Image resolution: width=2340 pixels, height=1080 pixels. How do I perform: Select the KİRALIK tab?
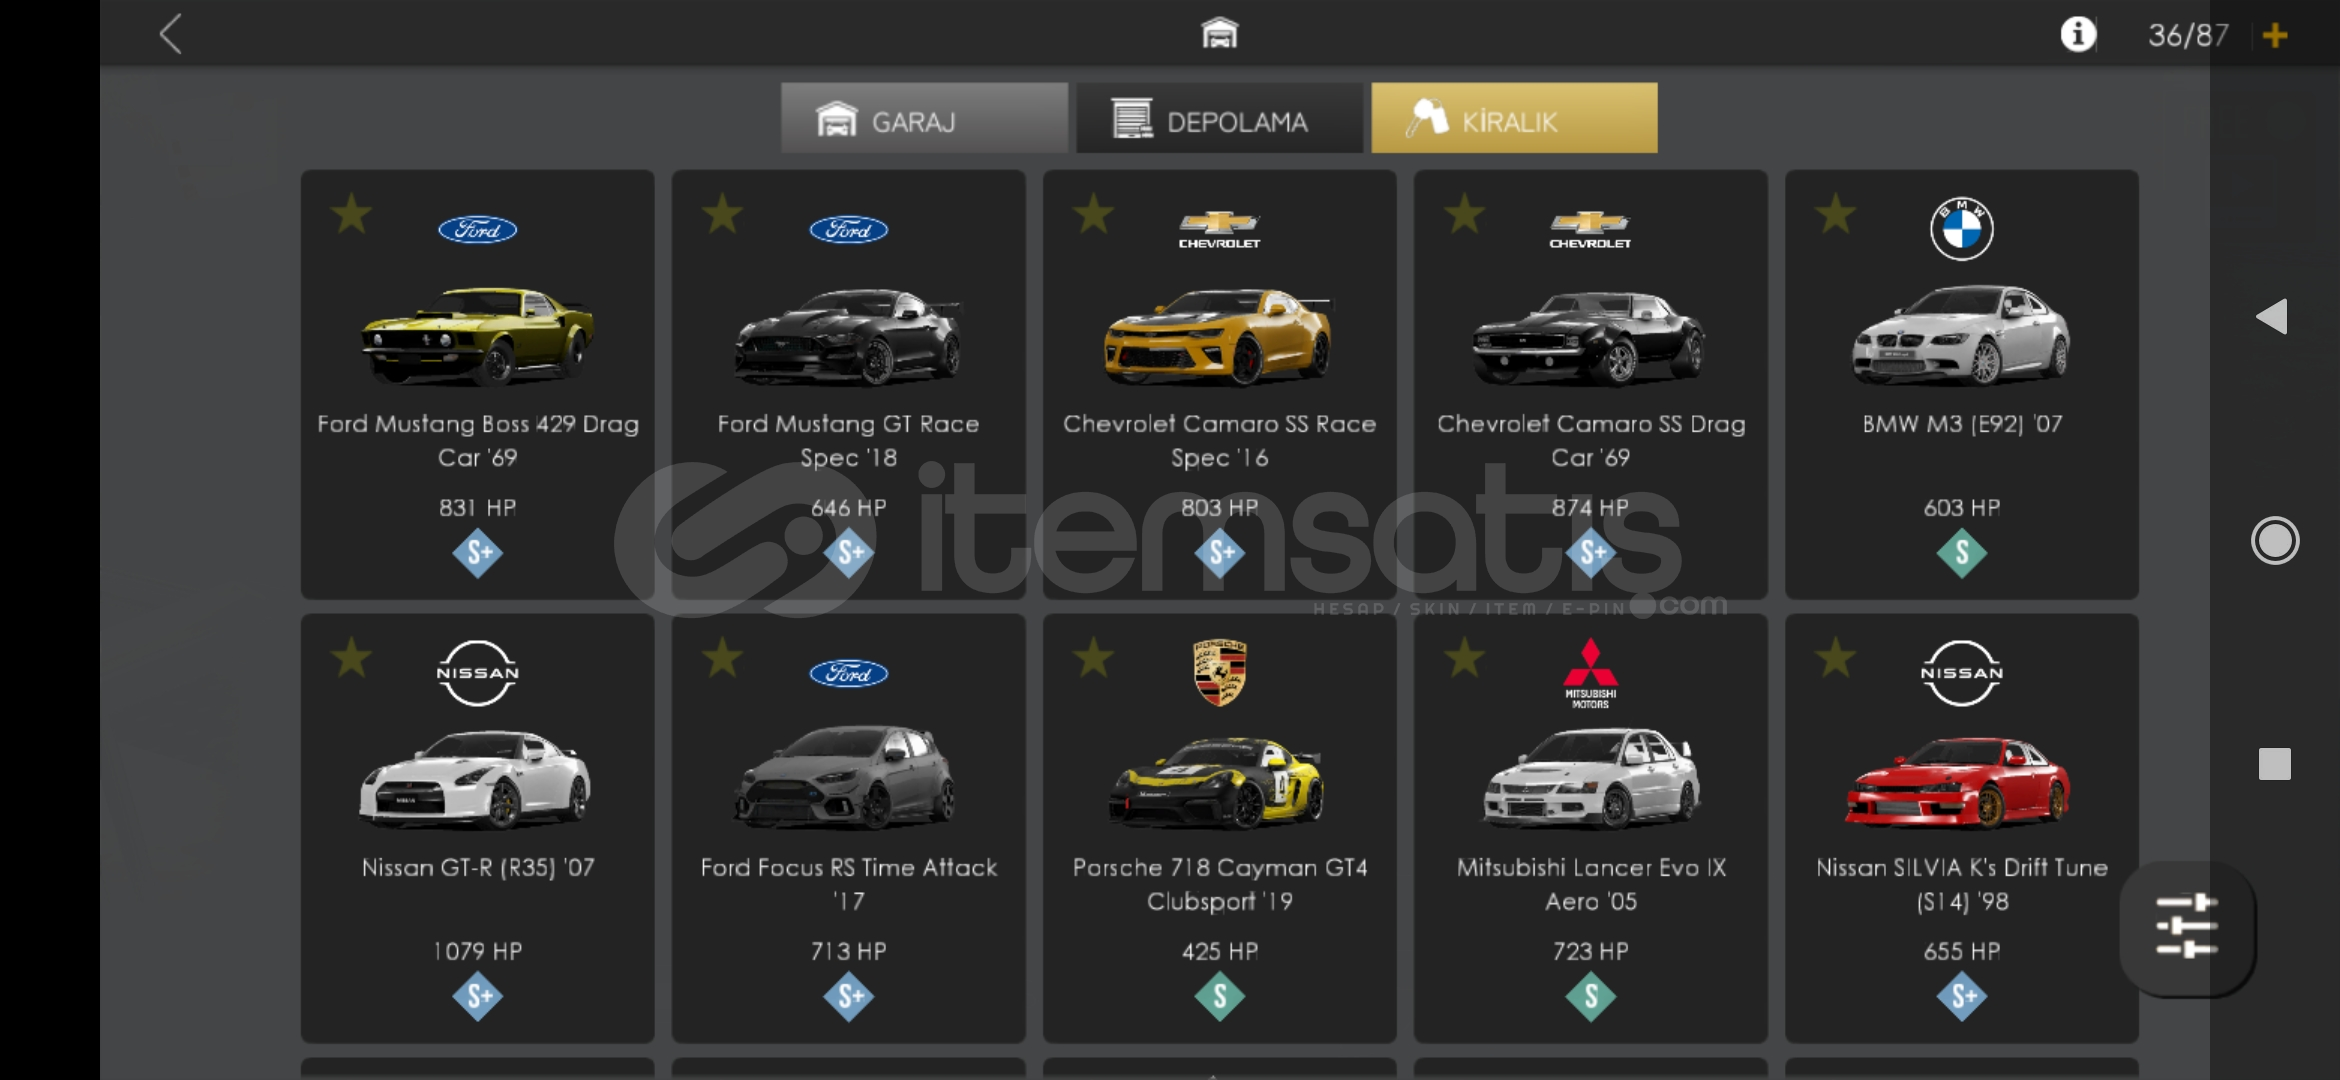1514,119
